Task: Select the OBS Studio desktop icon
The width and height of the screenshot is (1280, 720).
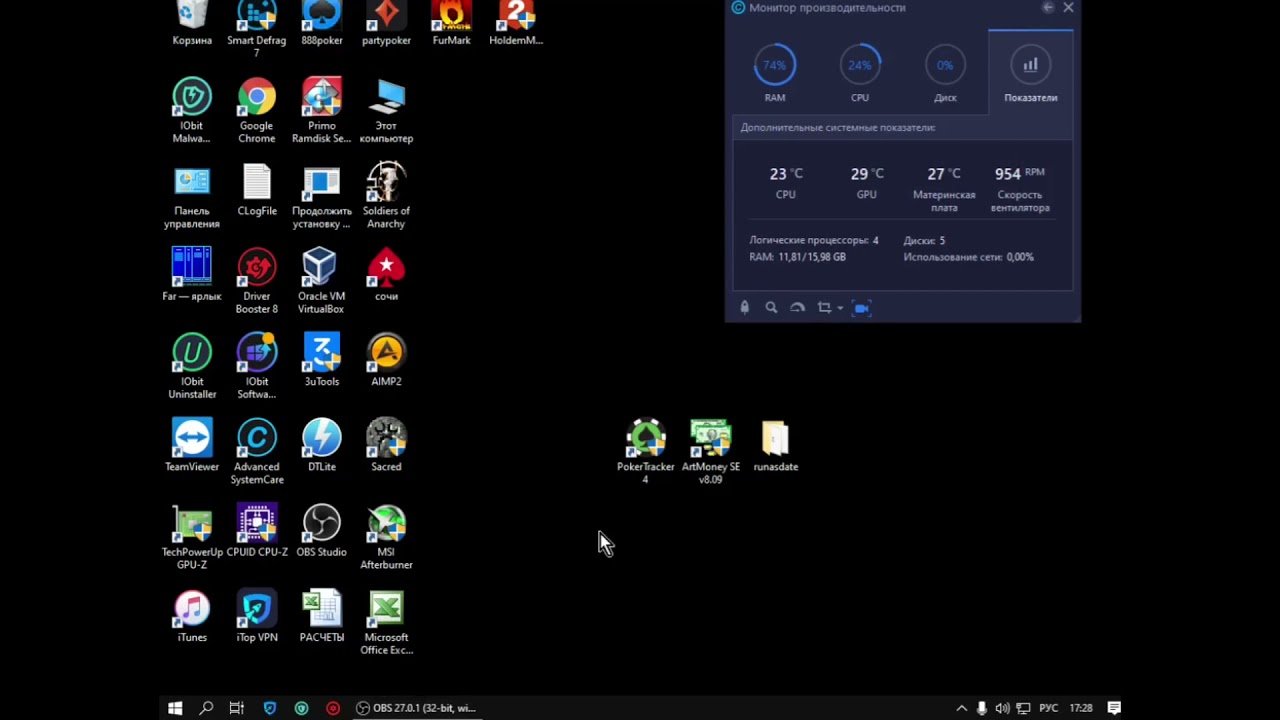Action: pos(322,531)
